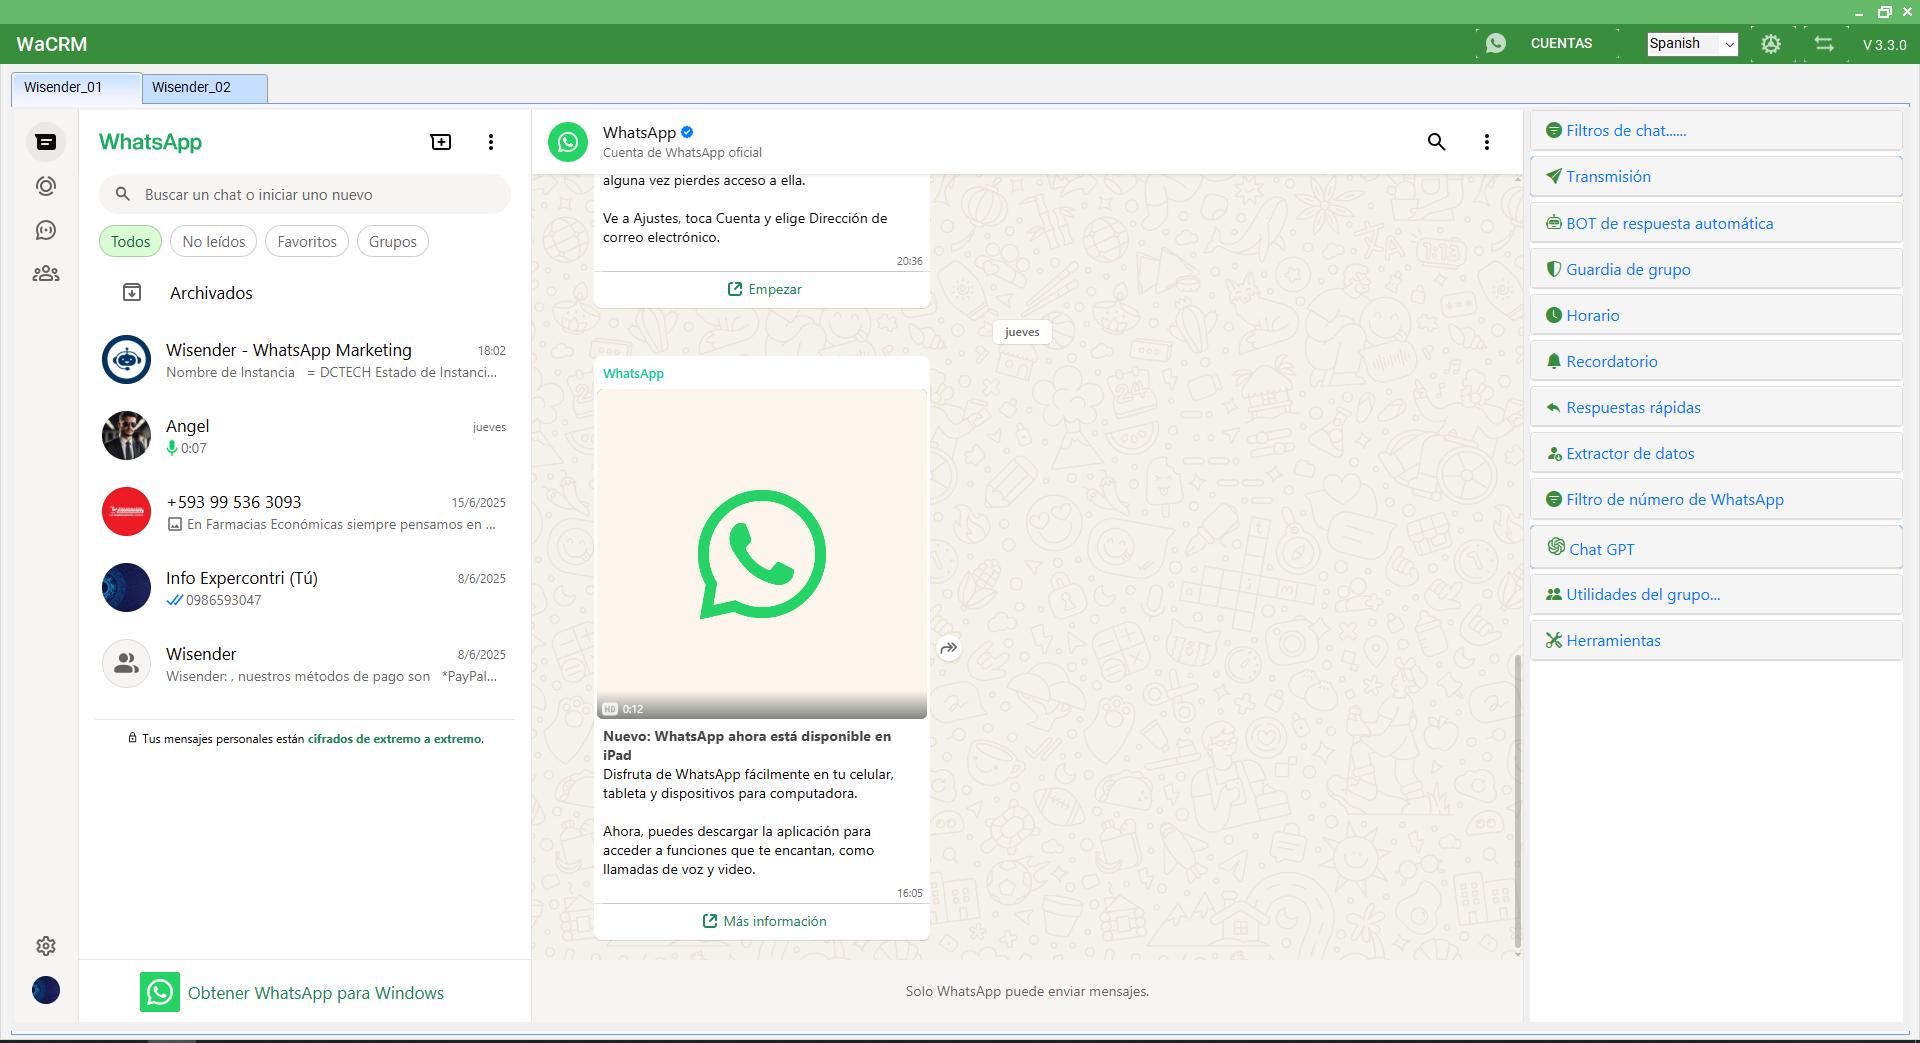1920x1043 pixels.
Task: Start a new chat with the plus icon
Action: click(x=441, y=142)
